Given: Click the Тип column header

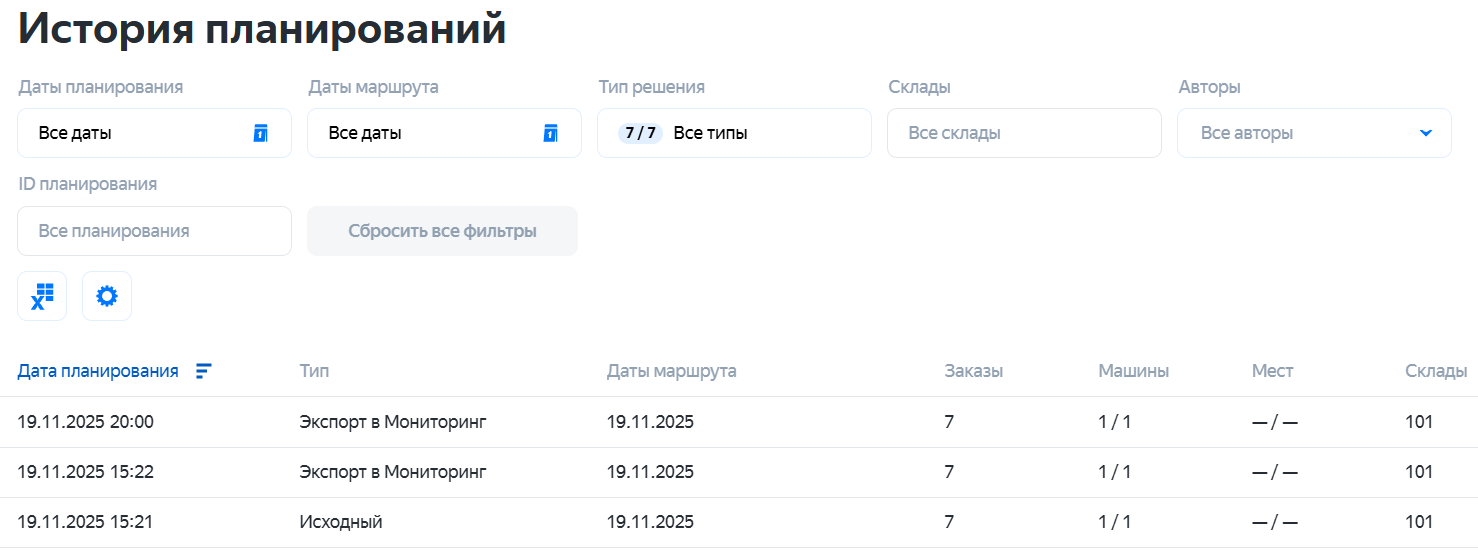Looking at the screenshot, I should click(314, 371).
